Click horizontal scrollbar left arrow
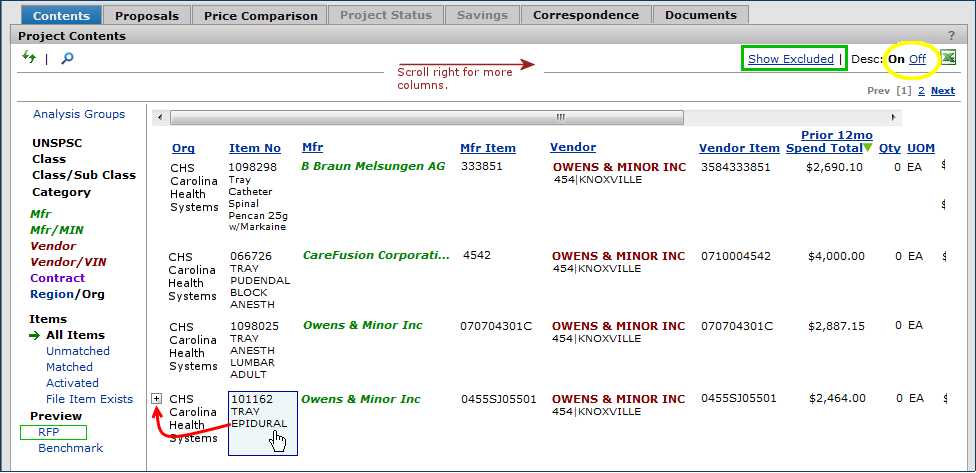976x473 pixels. [x=160, y=117]
